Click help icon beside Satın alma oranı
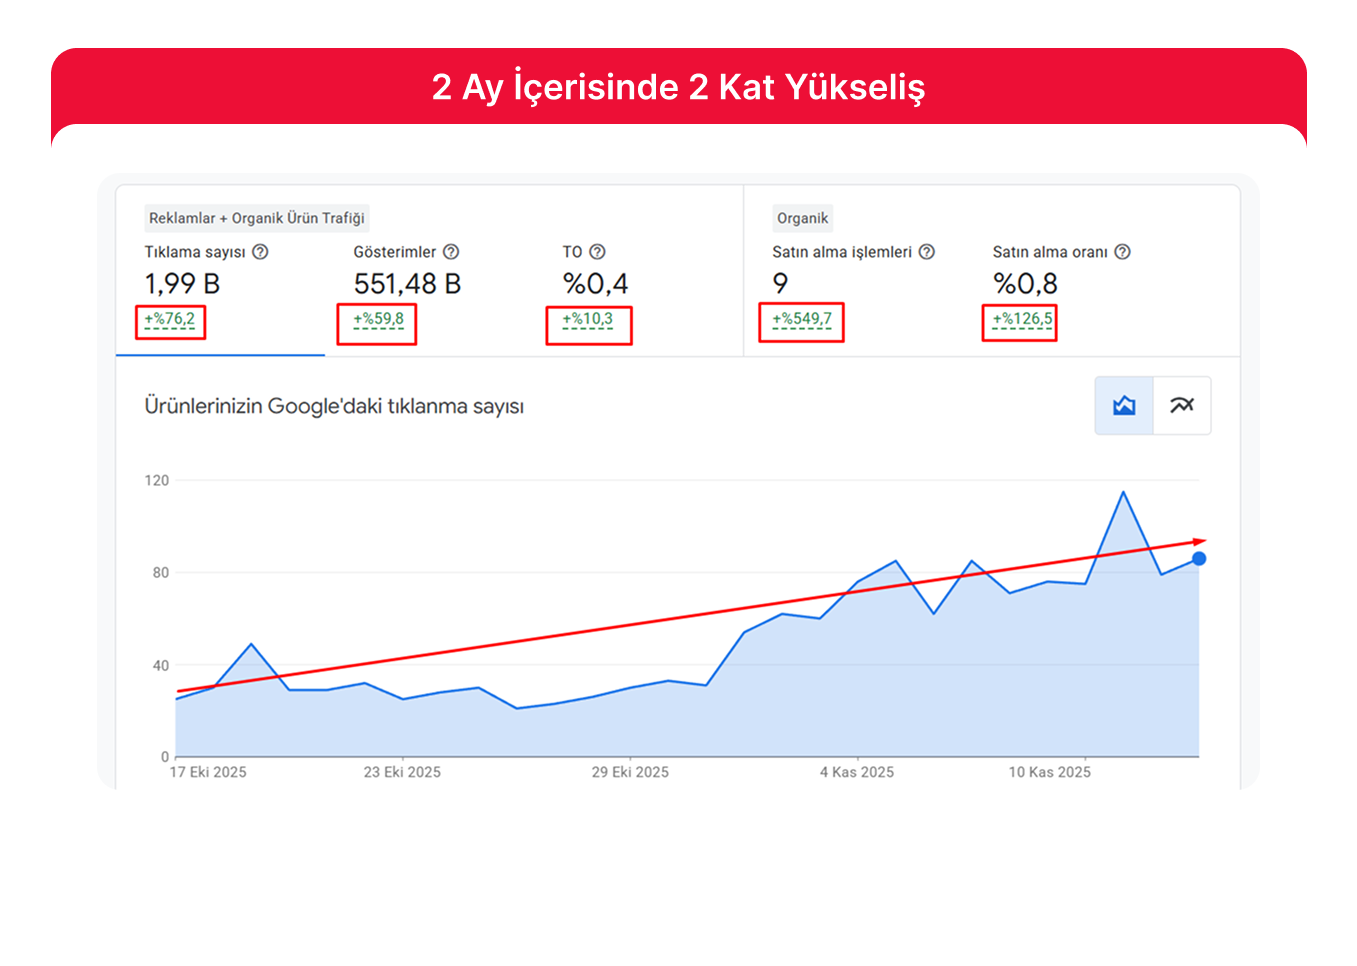The width and height of the screenshot is (1357, 966). pos(1123,252)
